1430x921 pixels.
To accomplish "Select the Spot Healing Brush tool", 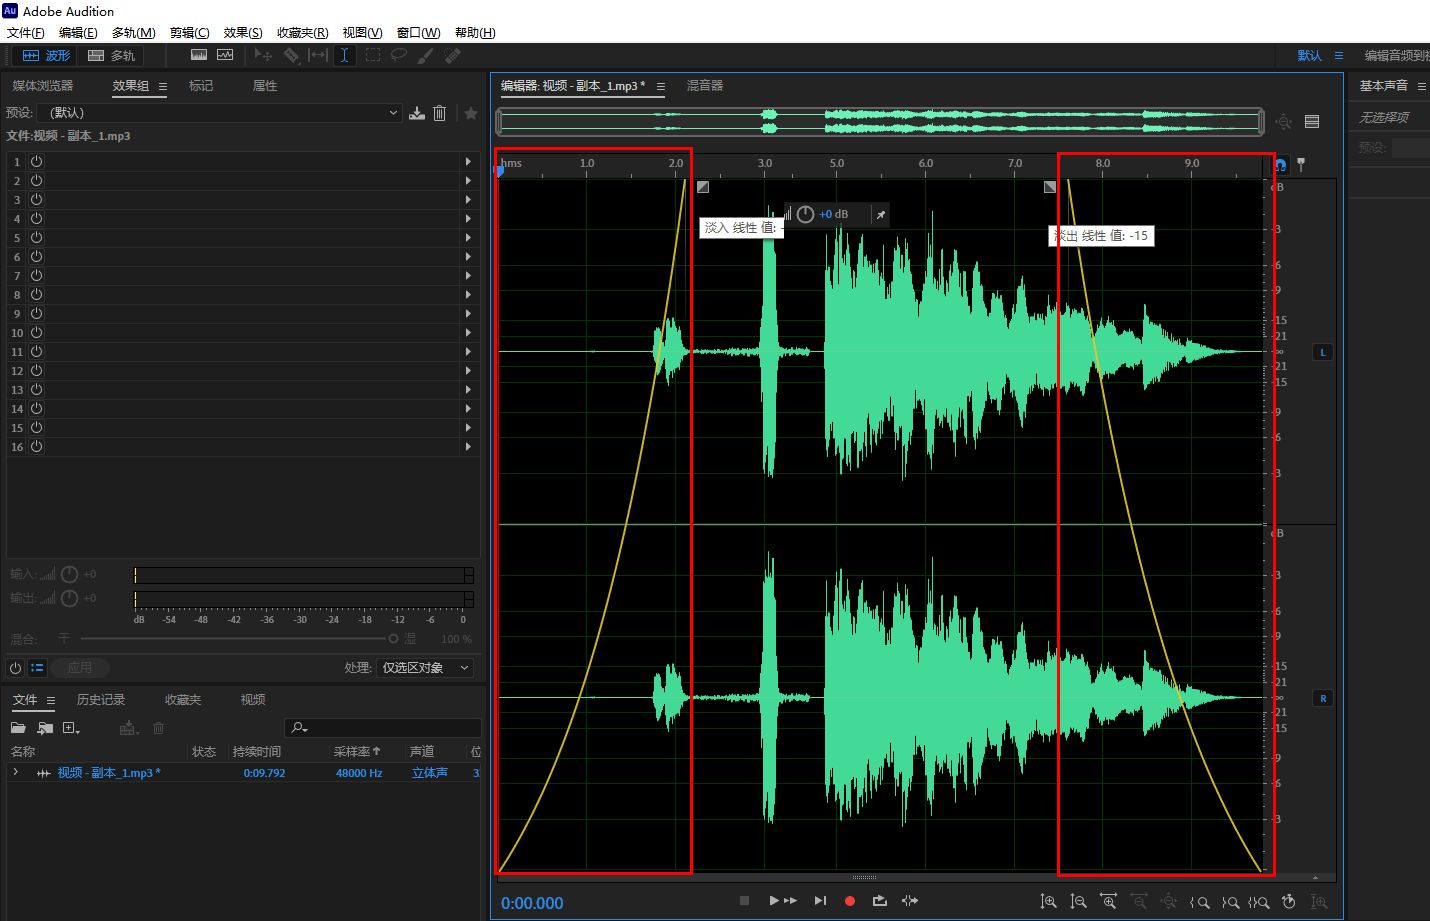I will 452,55.
